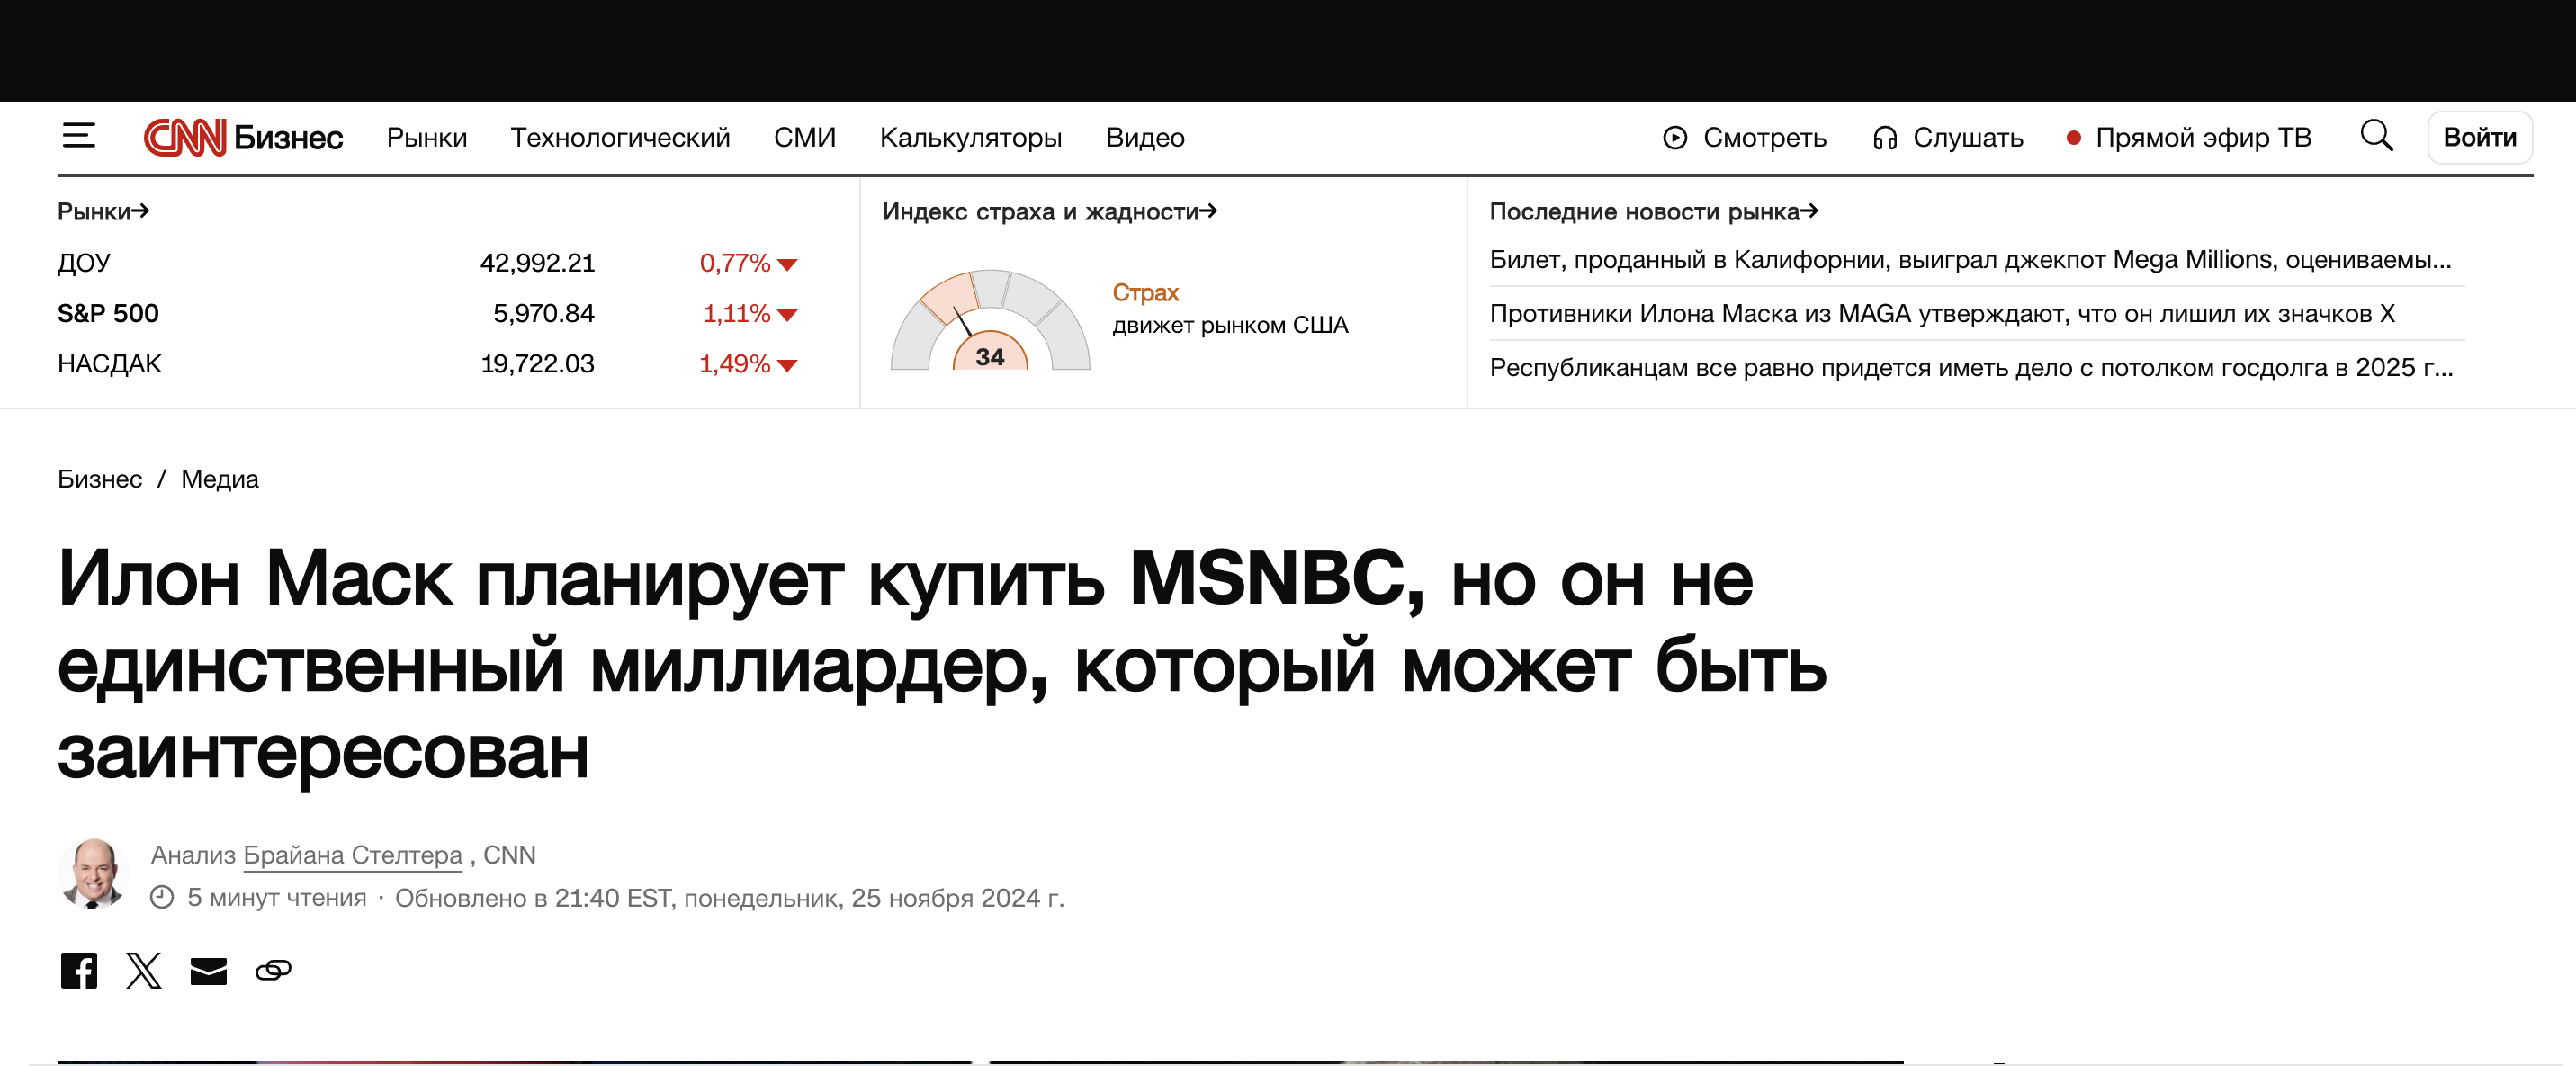Click движет рынком США text

(x=1230, y=325)
